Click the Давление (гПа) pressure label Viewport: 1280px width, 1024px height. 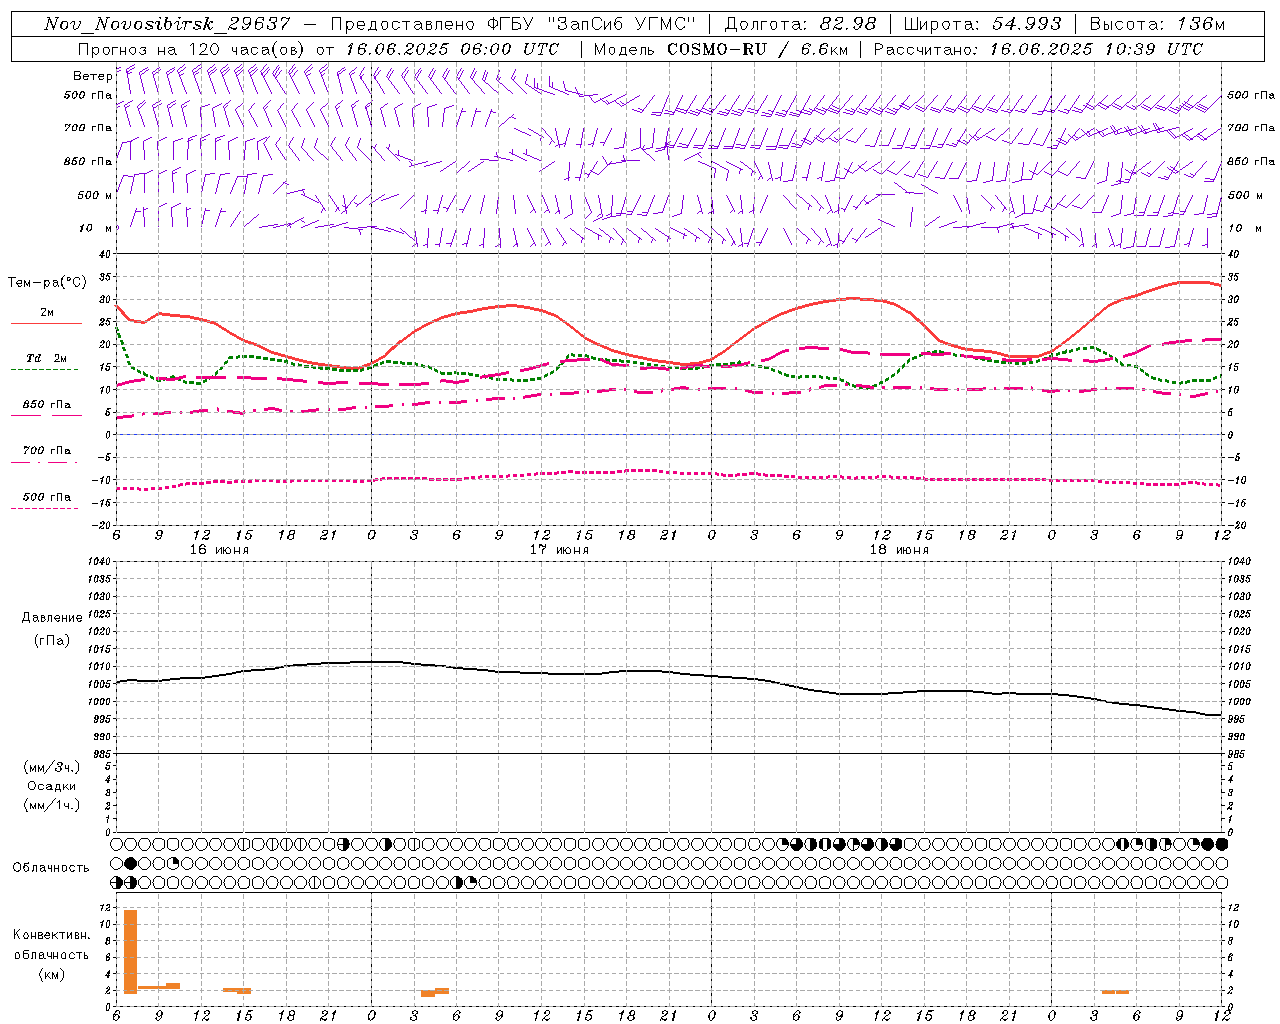tap(51, 629)
